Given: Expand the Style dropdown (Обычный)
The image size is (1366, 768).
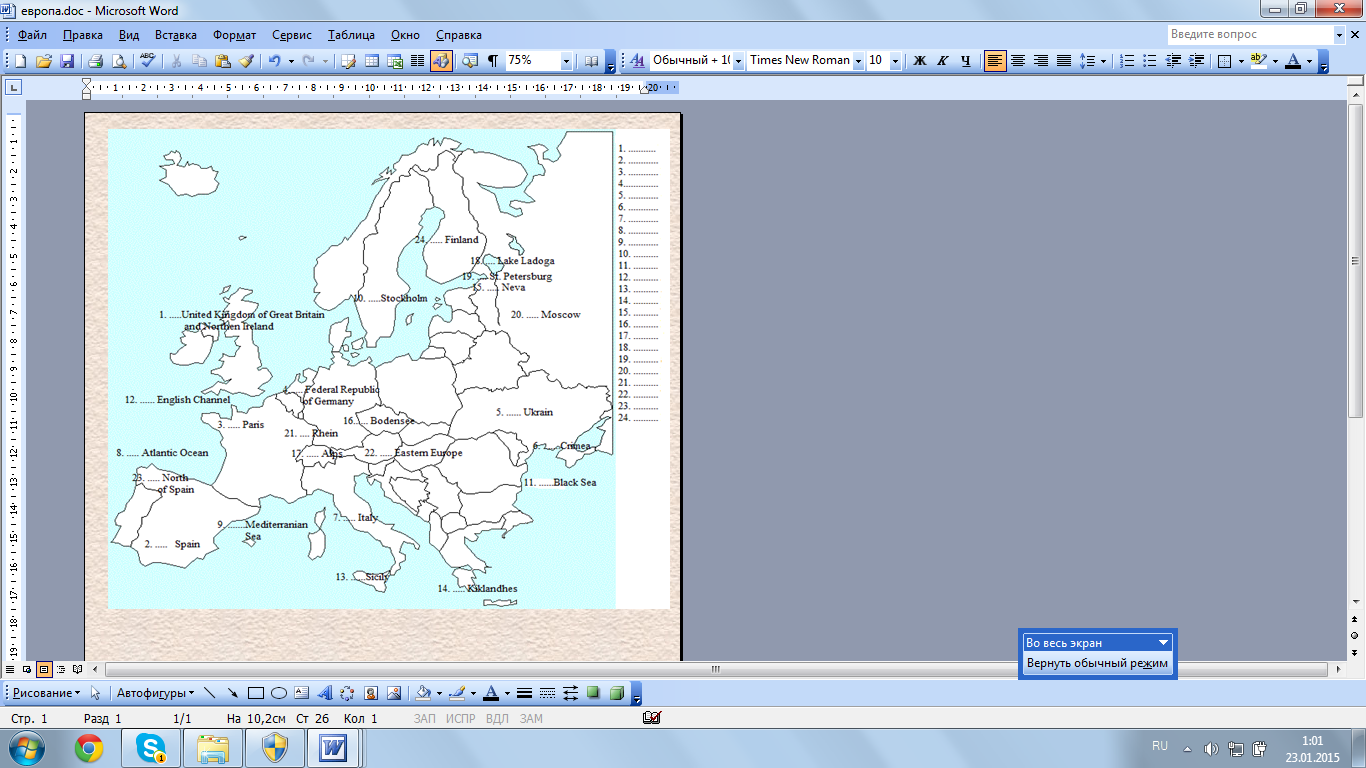Looking at the screenshot, I should pos(738,61).
